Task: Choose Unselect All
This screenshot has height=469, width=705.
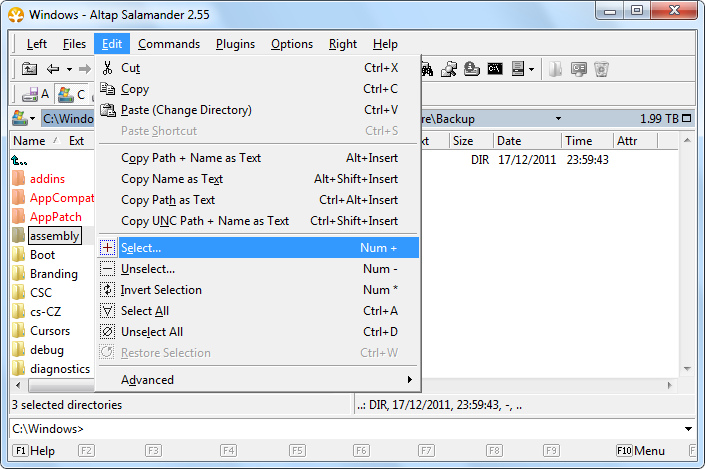Action: click(x=259, y=332)
